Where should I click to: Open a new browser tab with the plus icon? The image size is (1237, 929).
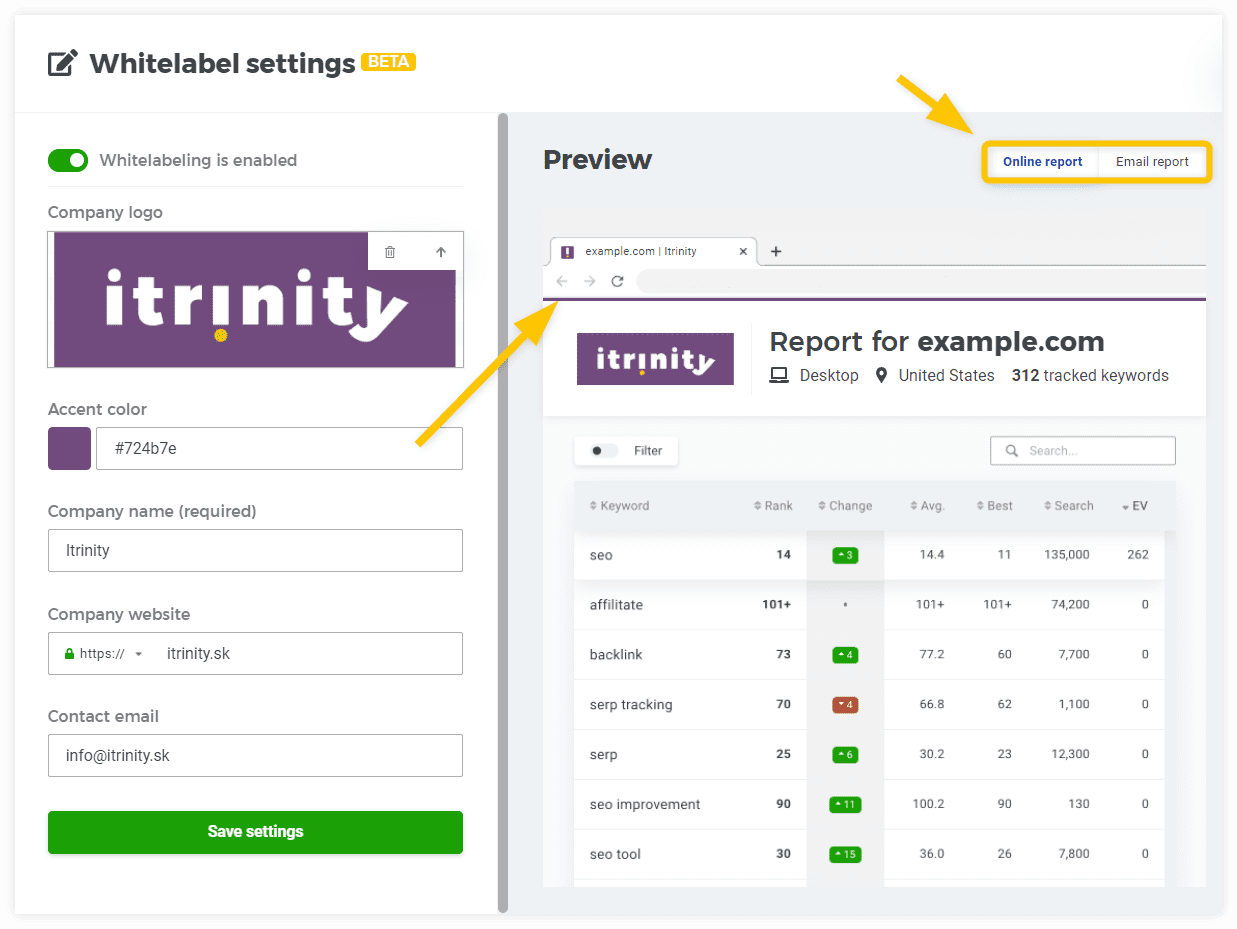[x=776, y=251]
